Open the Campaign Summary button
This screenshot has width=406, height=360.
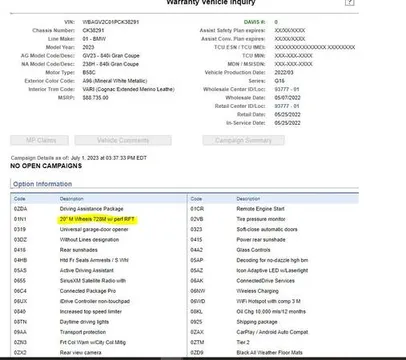[243, 140]
